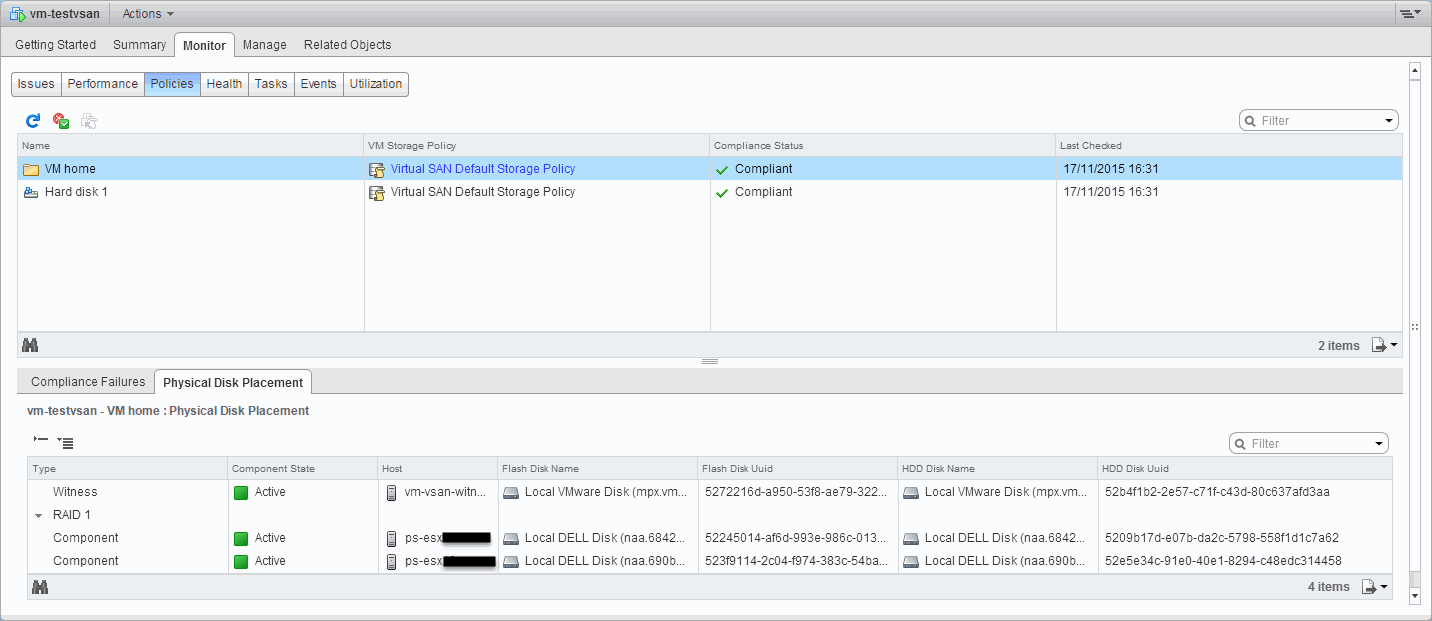Click the export icon beside 4 items
This screenshot has height=621, width=1432.
tap(1375, 587)
